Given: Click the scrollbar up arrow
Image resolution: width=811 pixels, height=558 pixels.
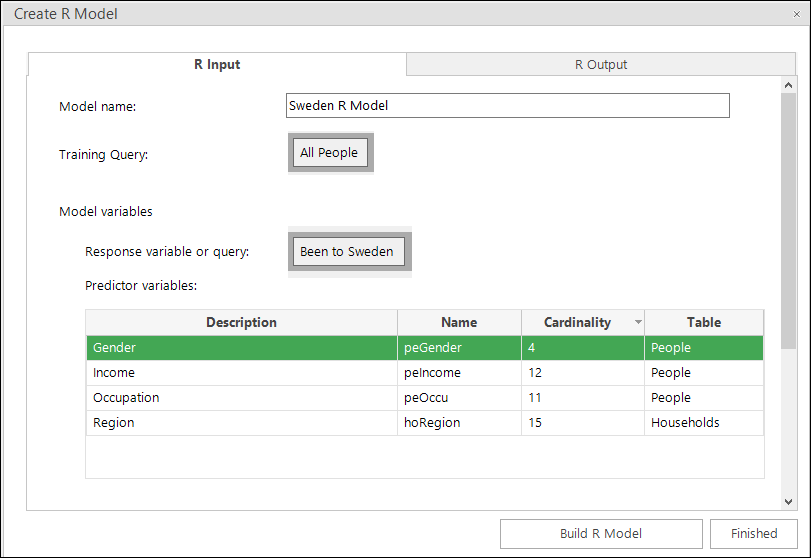Looking at the screenshot, I should [788, 85].
